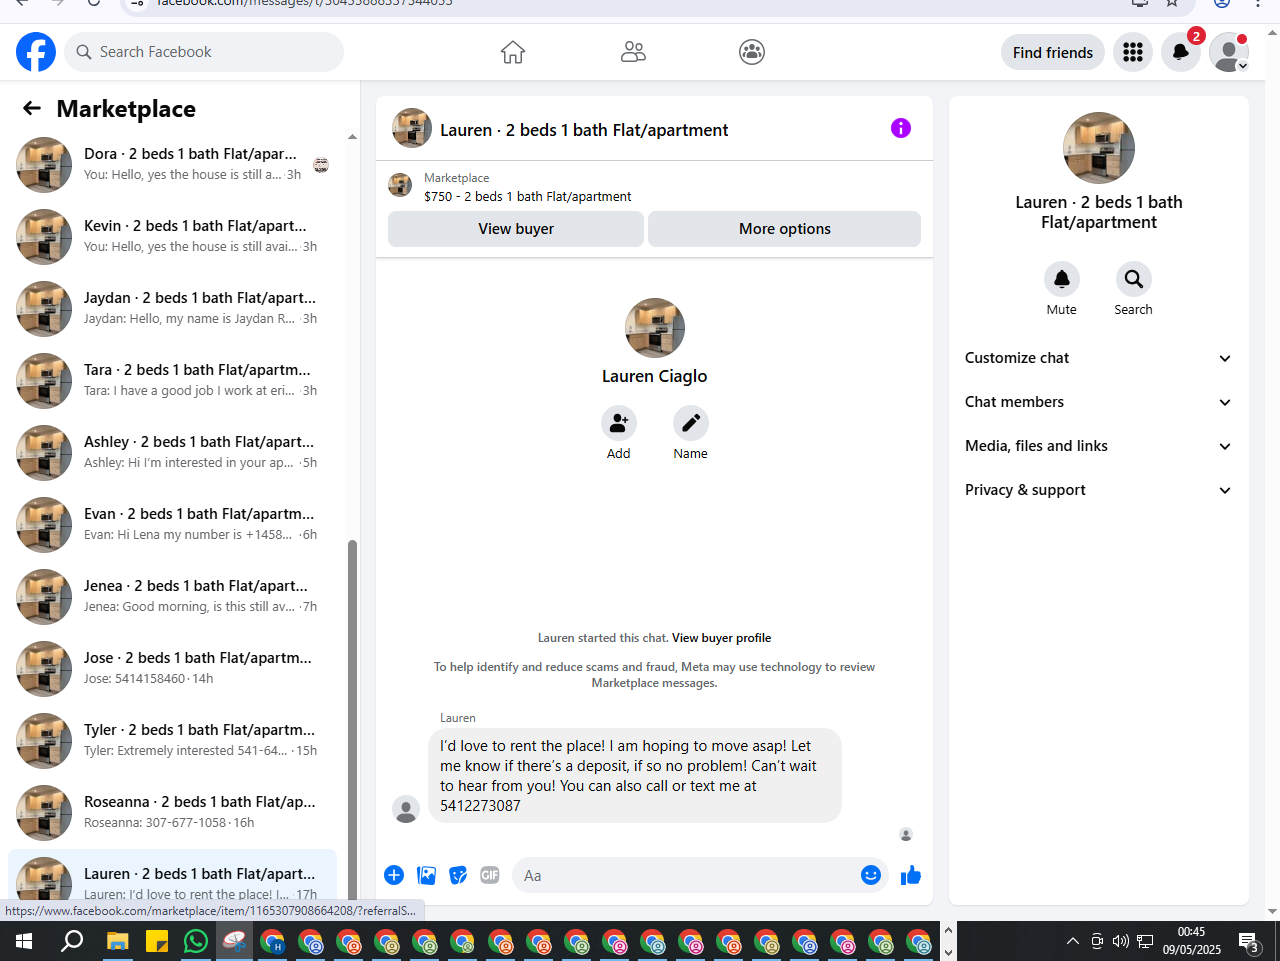Click the conversation list scrollbar thumb
Image resolution: width=1280 pixels, height=961 pixels.
[x=352, y=720]
